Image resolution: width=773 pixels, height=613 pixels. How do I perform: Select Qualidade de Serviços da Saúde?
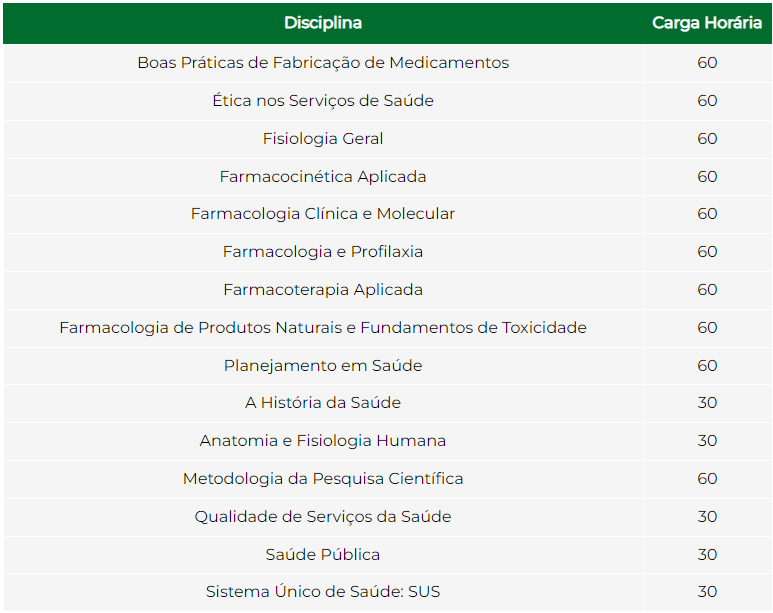(323, 517)
